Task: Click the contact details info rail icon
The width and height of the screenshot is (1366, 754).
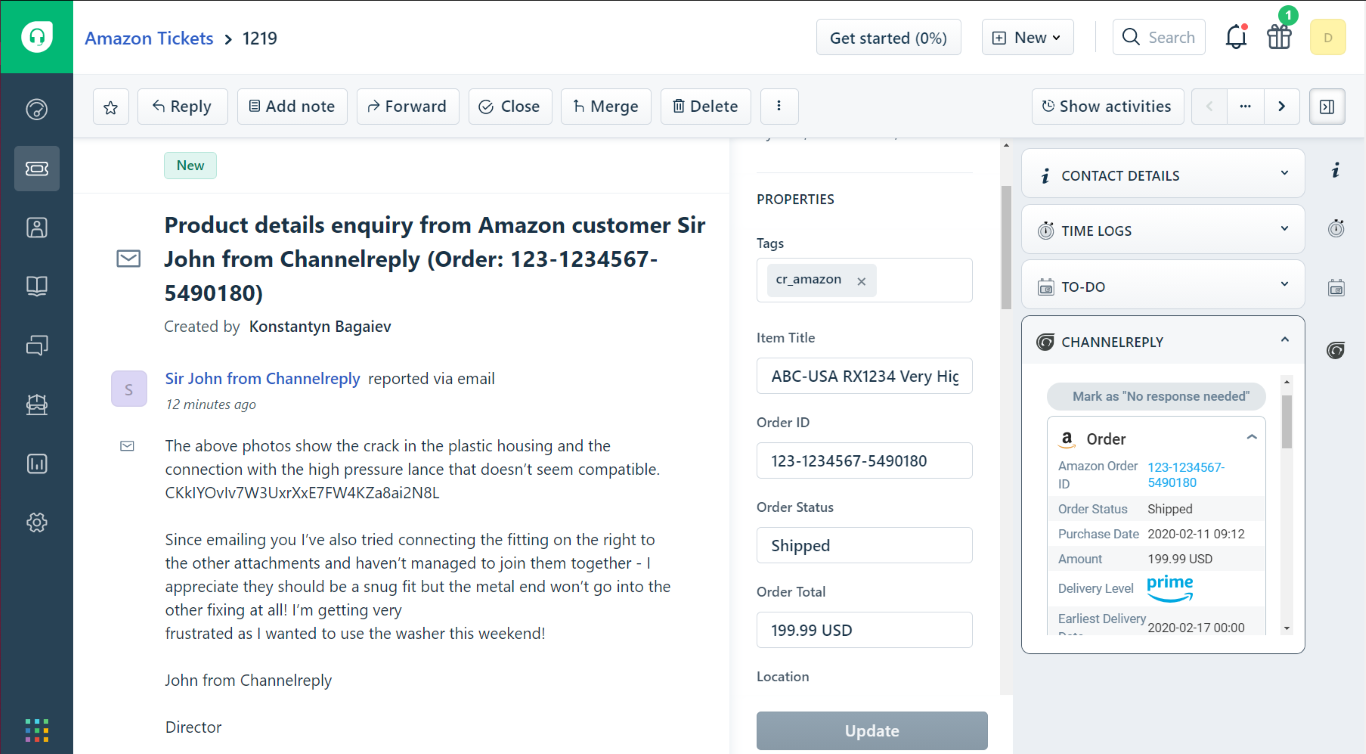Action: pyautogui.click(x=1336, y=171)
